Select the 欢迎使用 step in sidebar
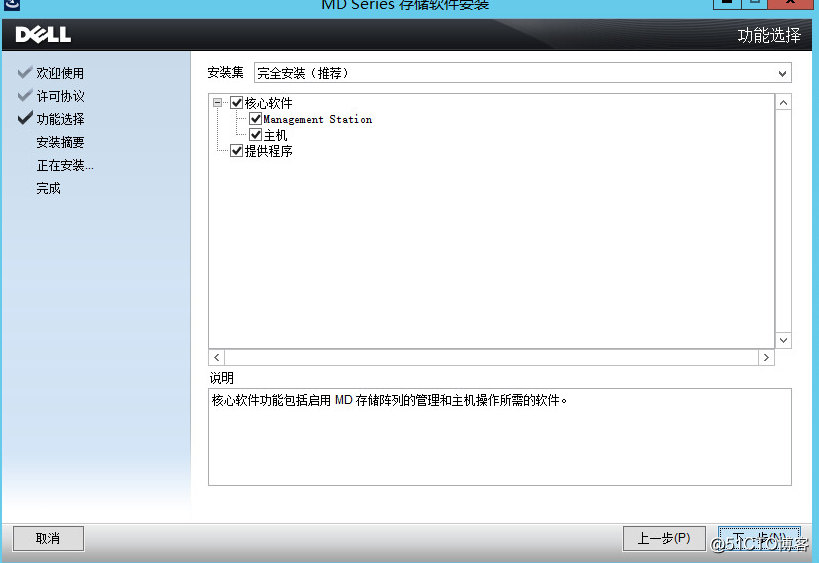This screenshot has height=563, width=819. (x=60, y=73)
